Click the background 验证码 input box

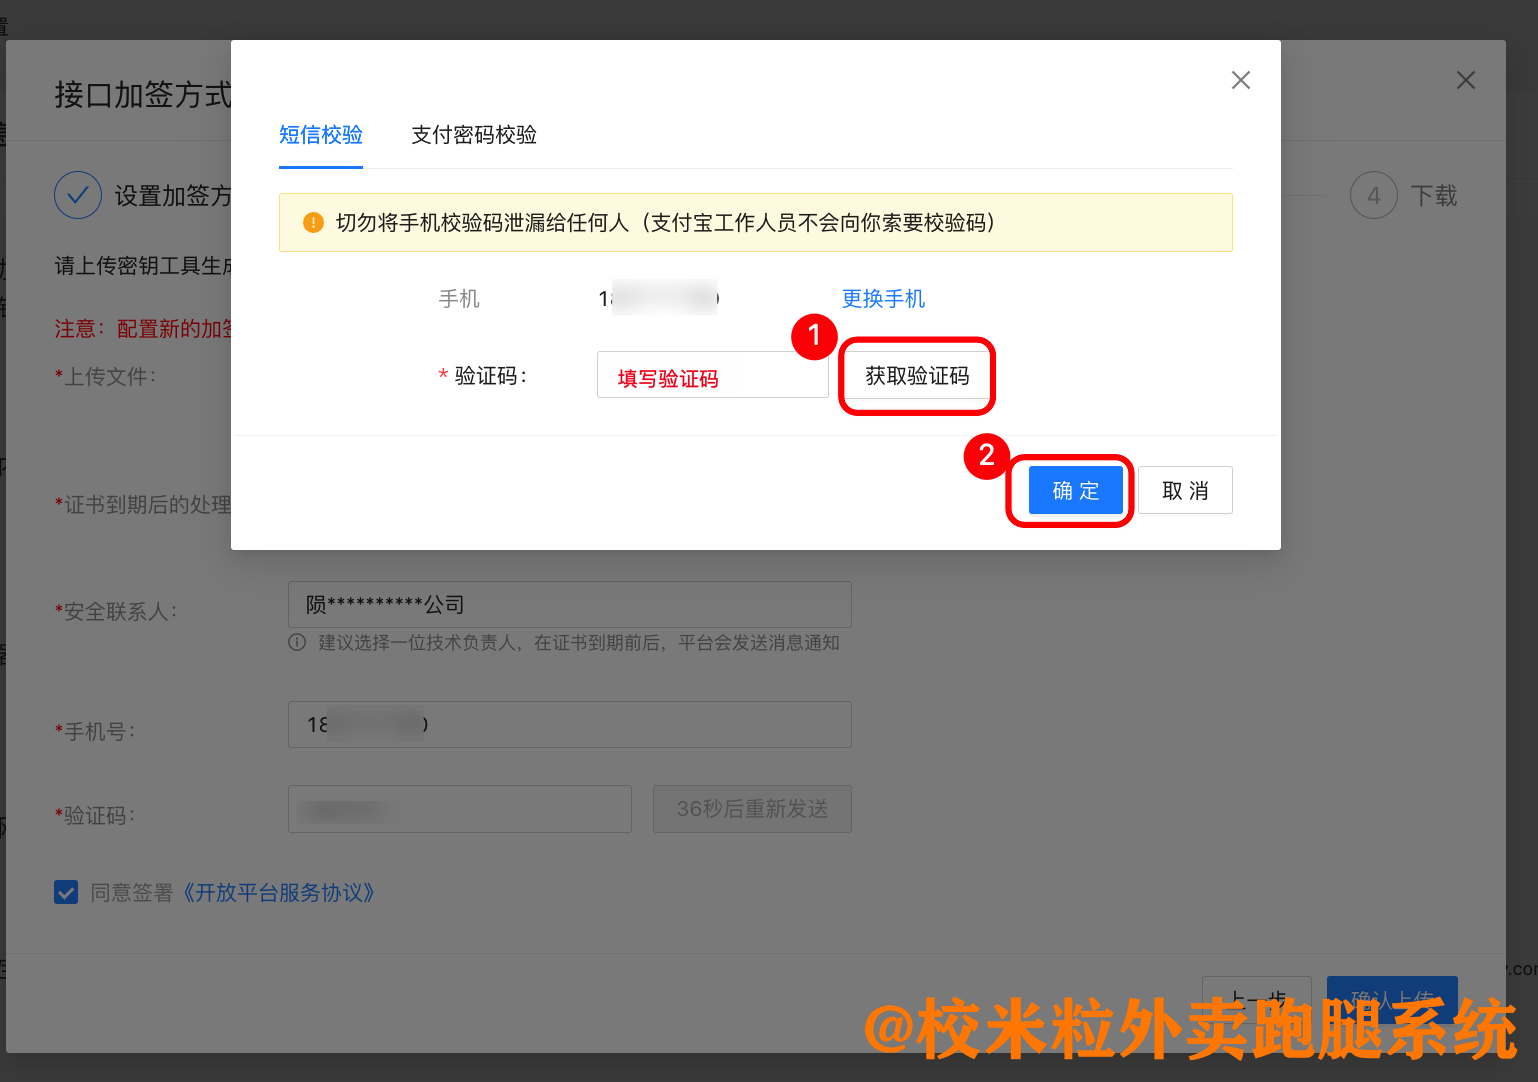point(459,809)
